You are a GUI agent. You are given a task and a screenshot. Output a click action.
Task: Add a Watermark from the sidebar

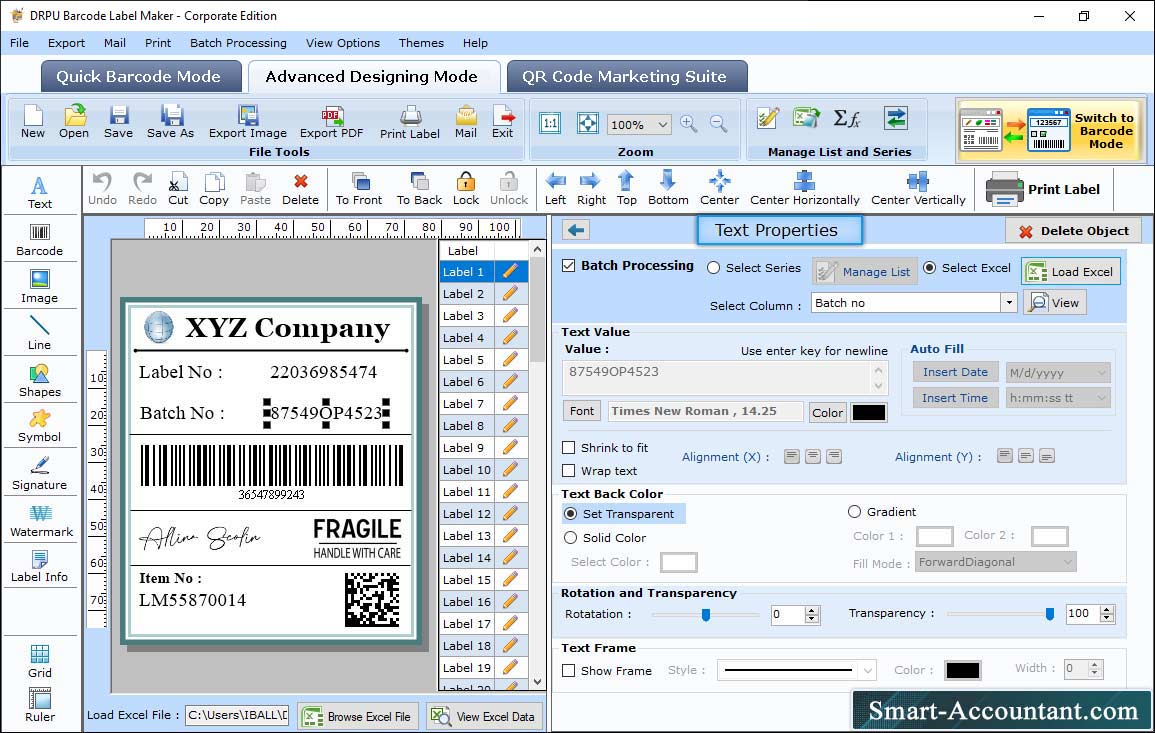pos(41,520)
